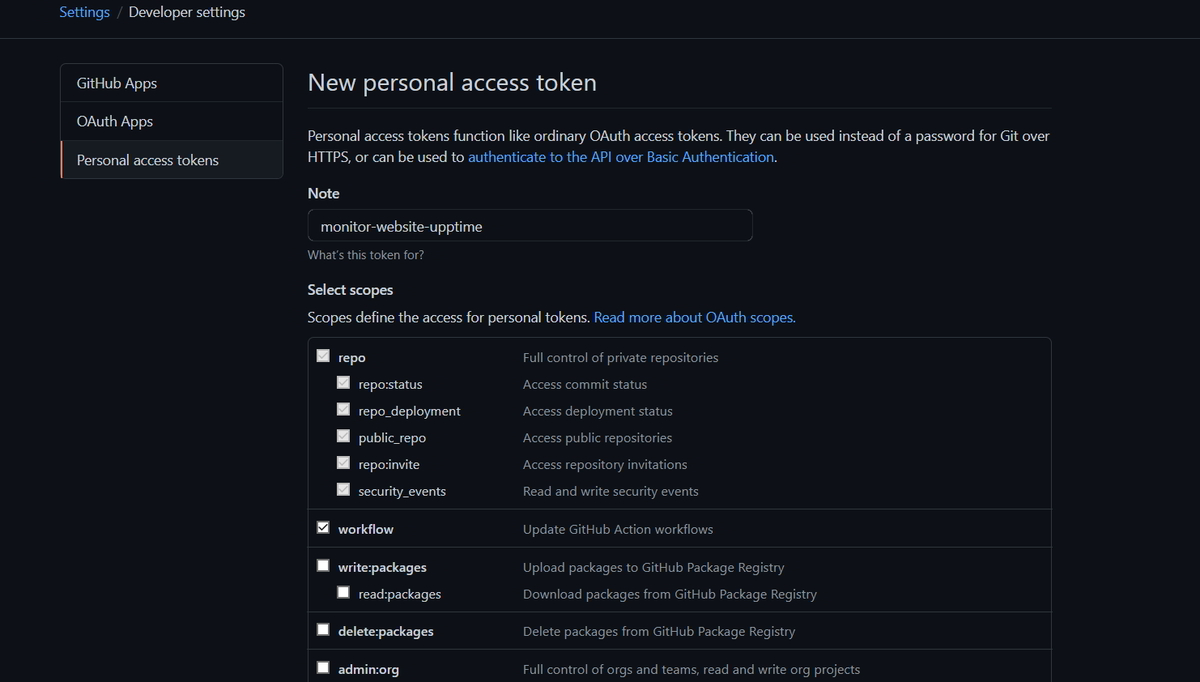This screenshot has width=1200, height=682.
Task: Toggle the repo_deployment checkbox
Action: 343,410
